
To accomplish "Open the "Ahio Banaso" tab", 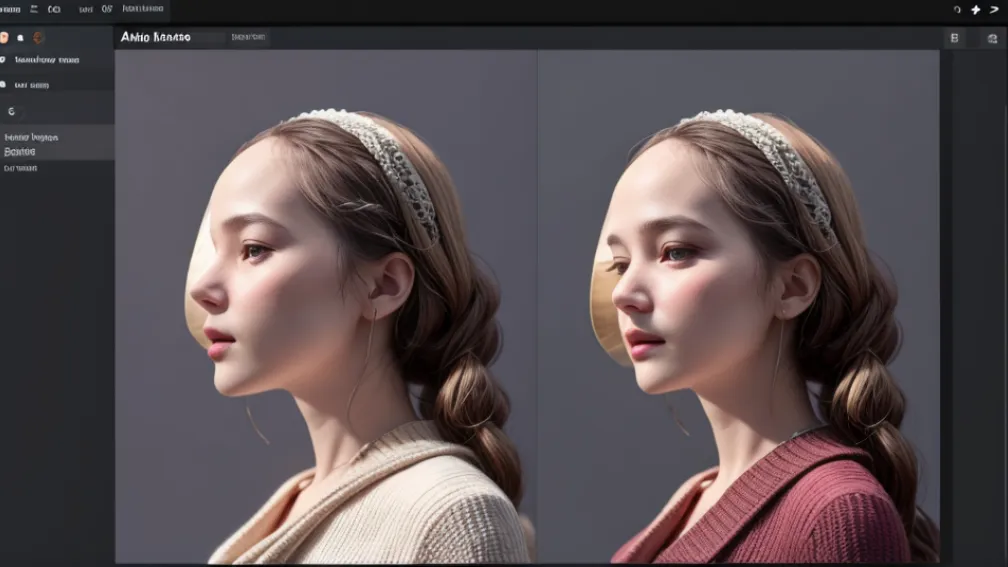I will (155, 37).
